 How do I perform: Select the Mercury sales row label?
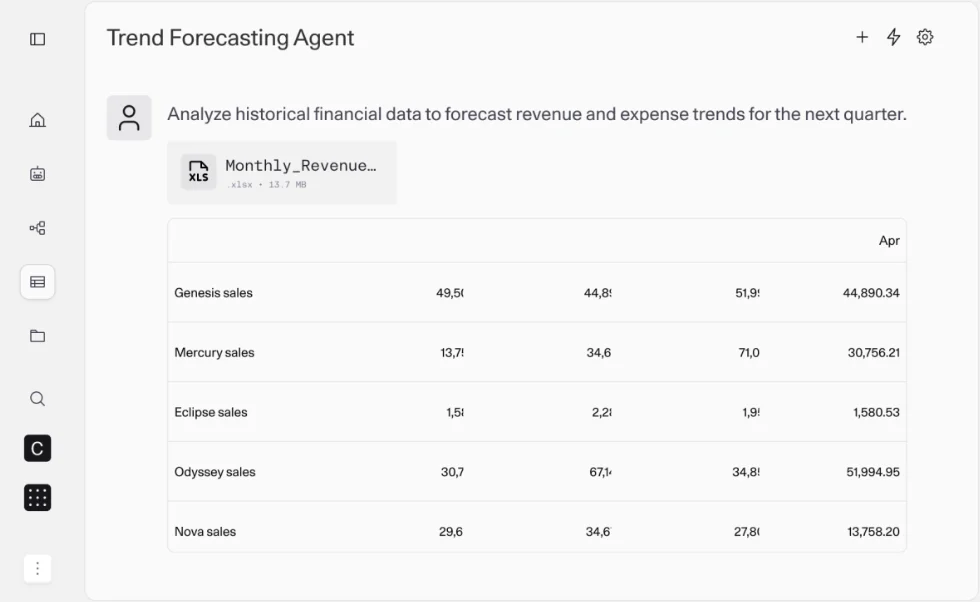pyautogui.click(x=214, y=353)
